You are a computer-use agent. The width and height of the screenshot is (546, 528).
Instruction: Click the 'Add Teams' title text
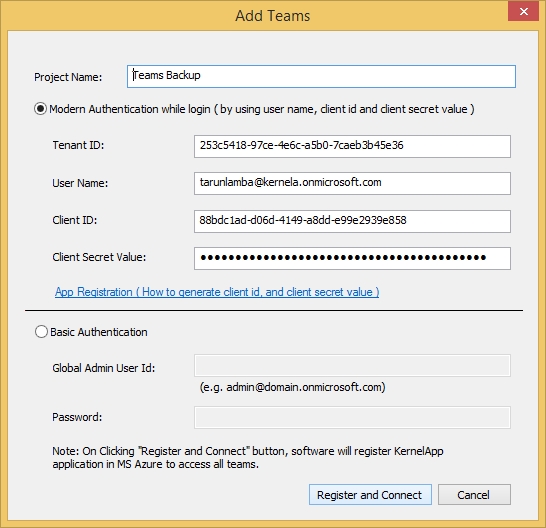click(x=273, y=16)
